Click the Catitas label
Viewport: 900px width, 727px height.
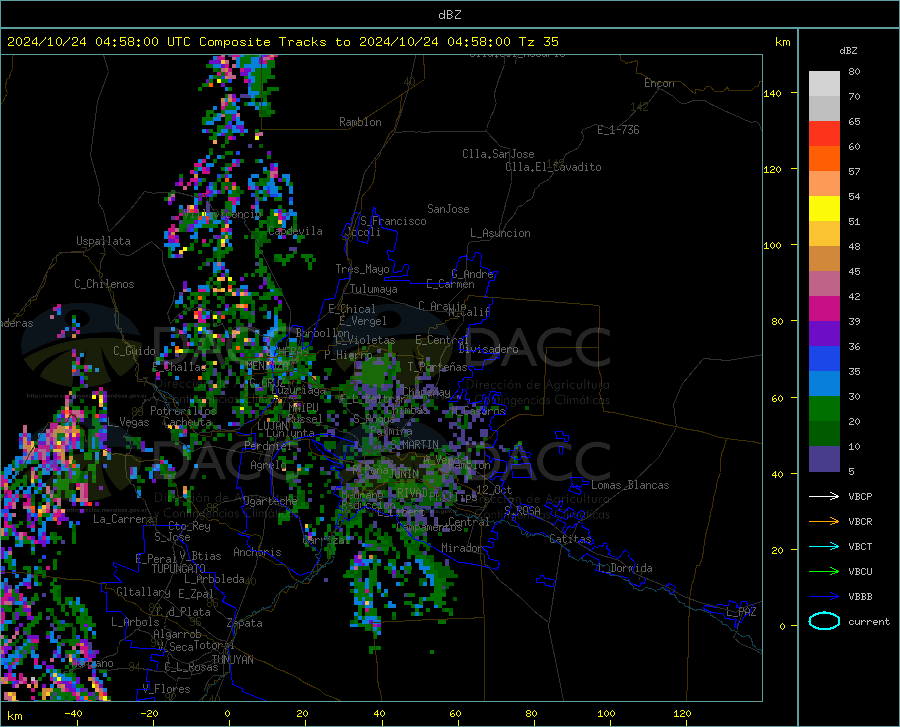571,539
